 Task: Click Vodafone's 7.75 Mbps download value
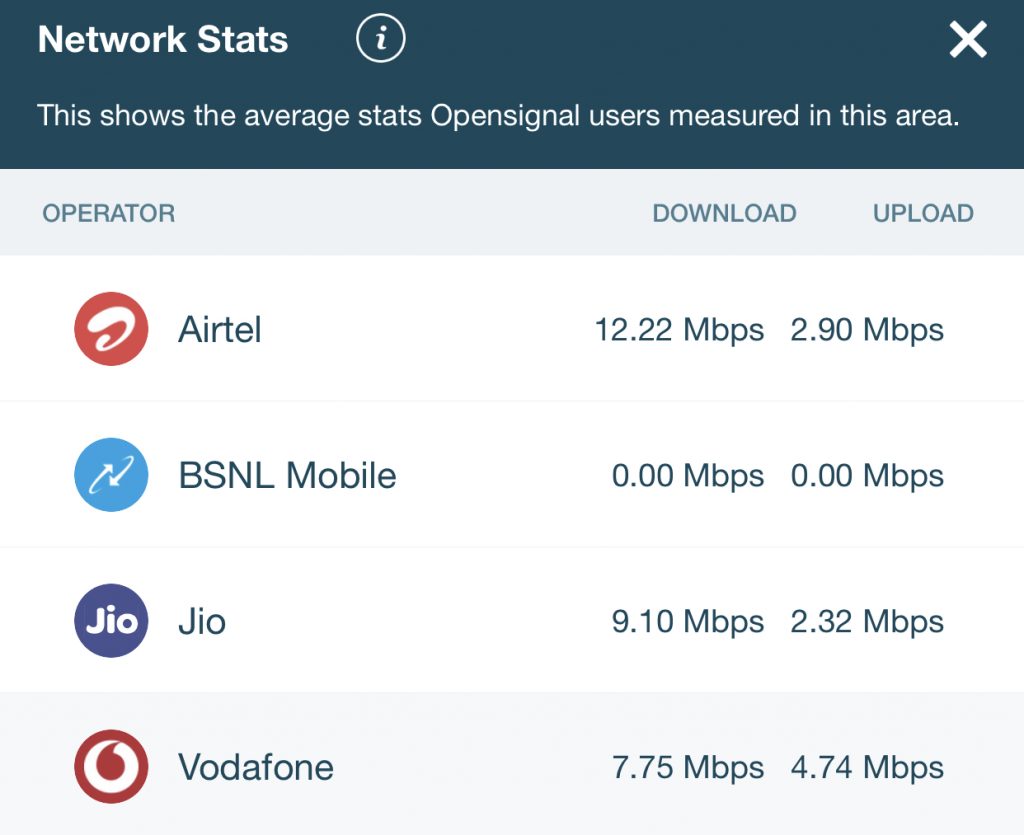click(x=688, y=768)
